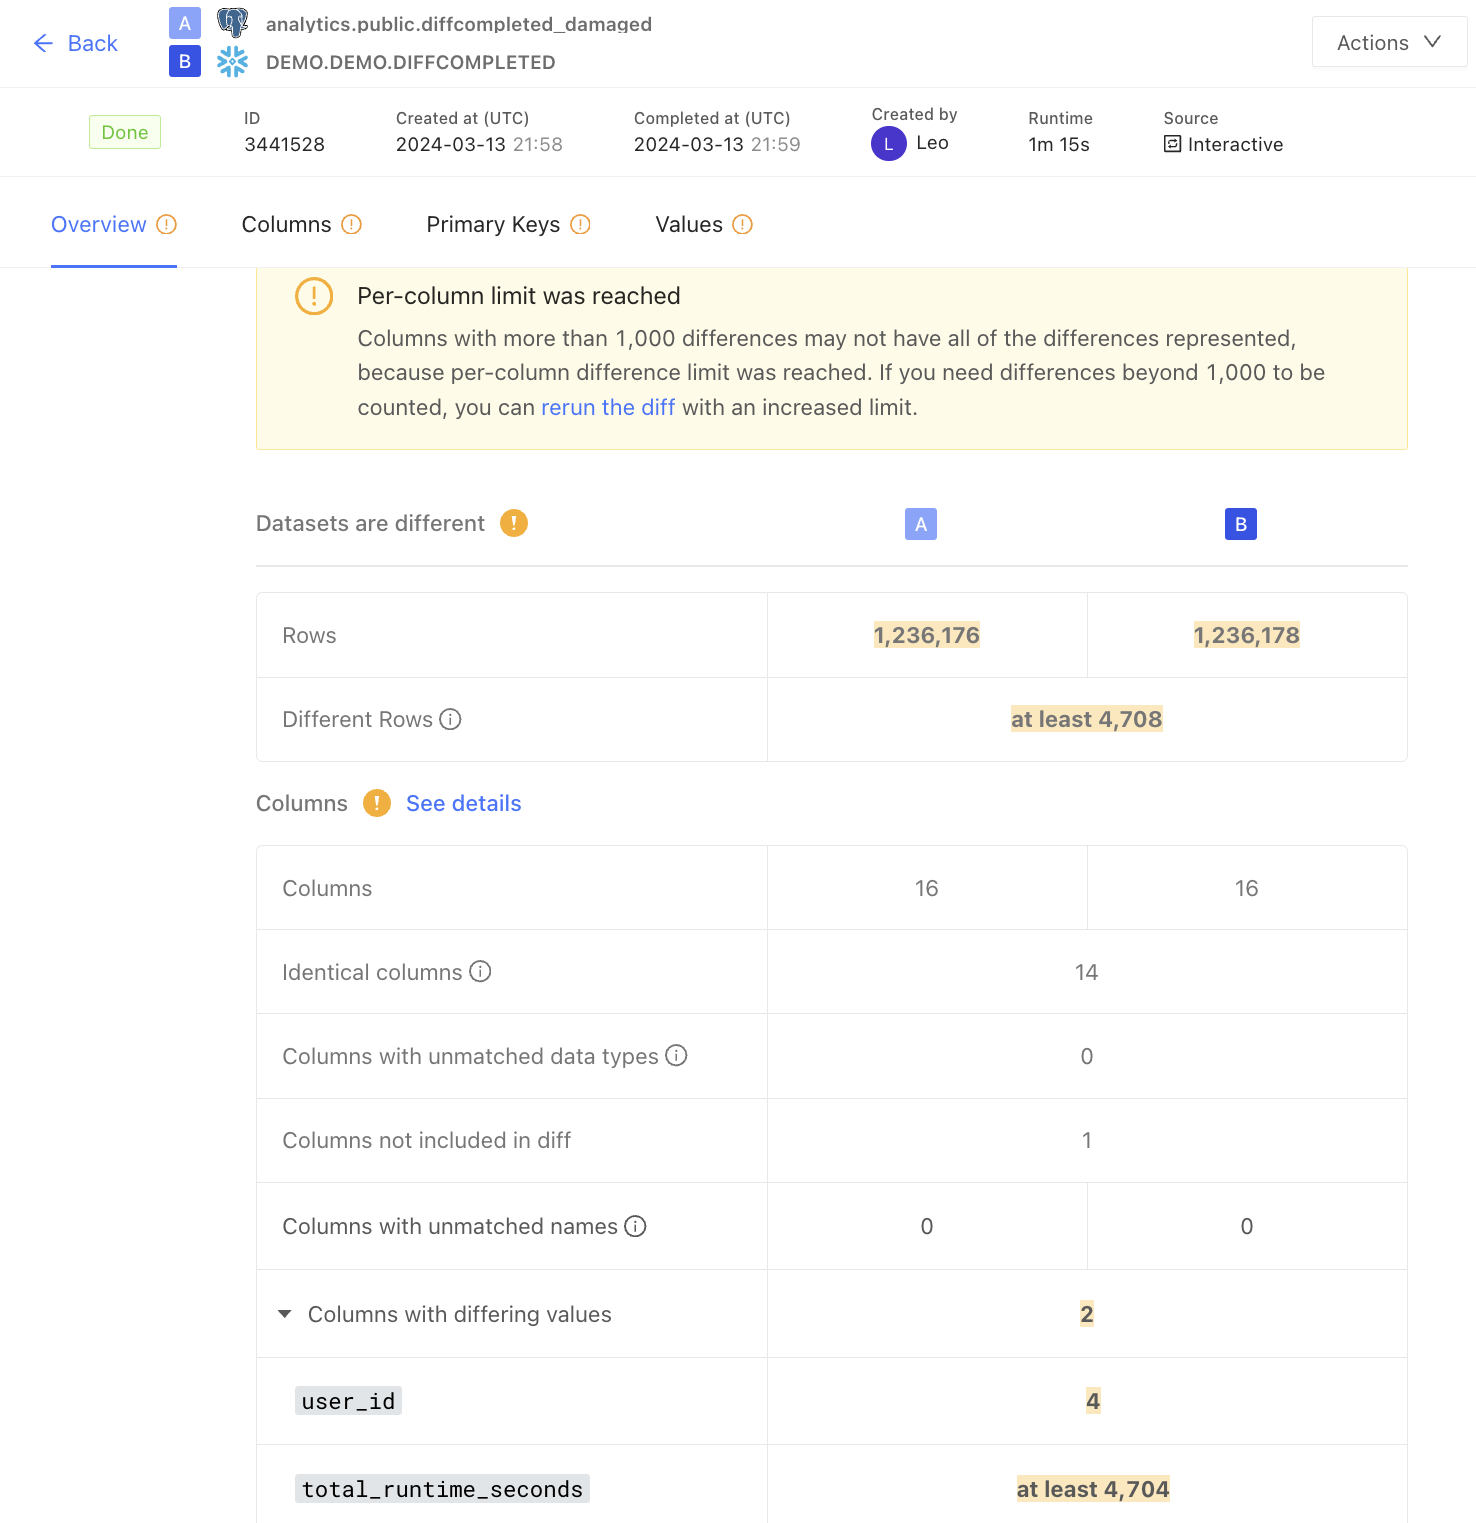Image resolution: width=1476 pixels, height=1523 pixels.
Task: Open the Actions dropdown
Action: [x=1390, y=42]
